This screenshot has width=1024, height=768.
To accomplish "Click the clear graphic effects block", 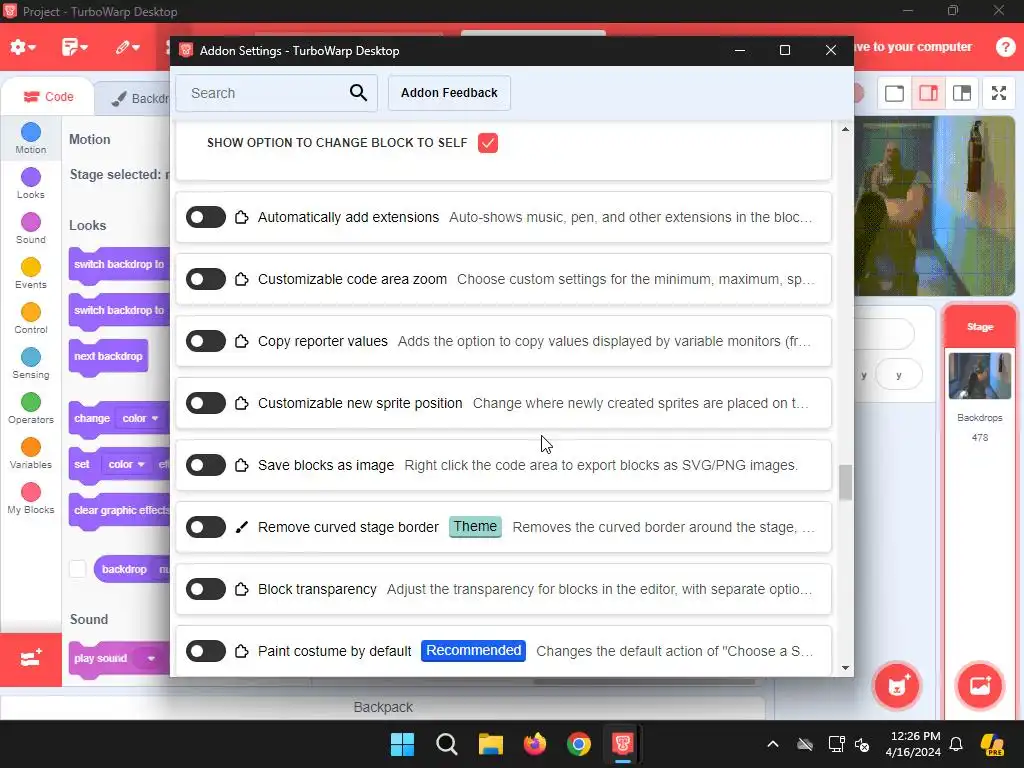I will coord(120,511).
